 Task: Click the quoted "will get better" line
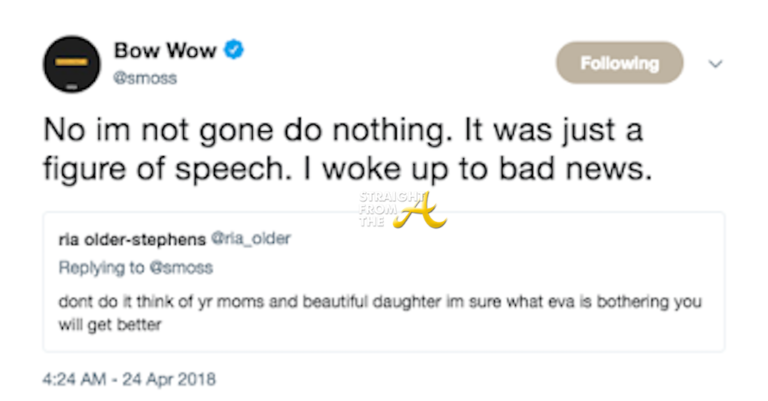pos(112,324)
